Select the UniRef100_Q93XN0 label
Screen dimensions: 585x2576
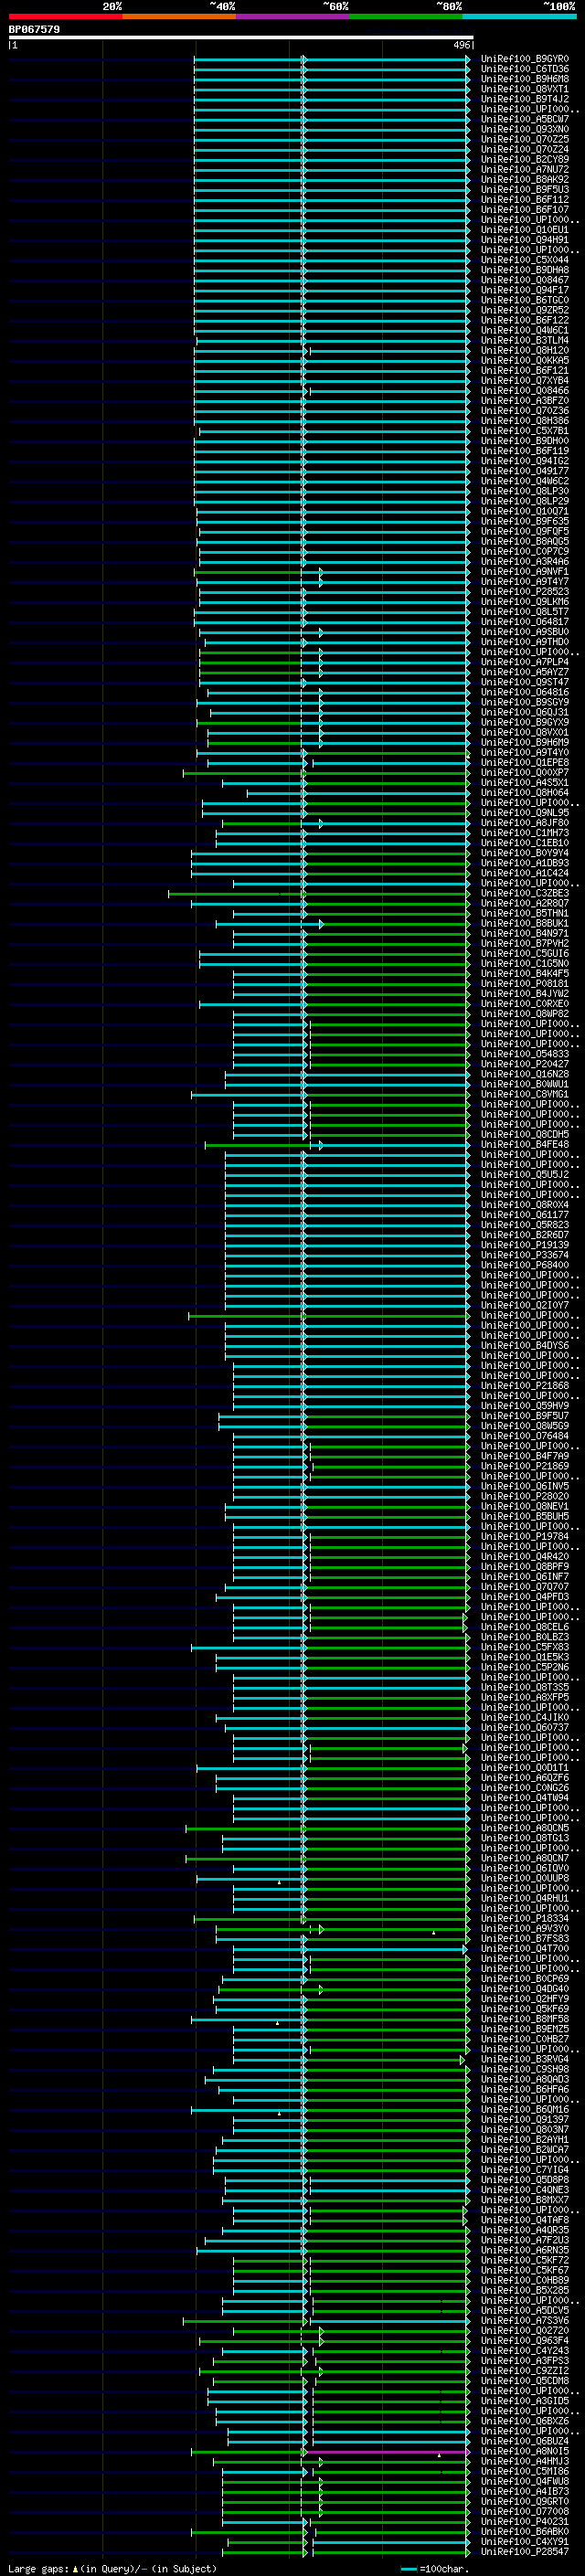[525, 129]
